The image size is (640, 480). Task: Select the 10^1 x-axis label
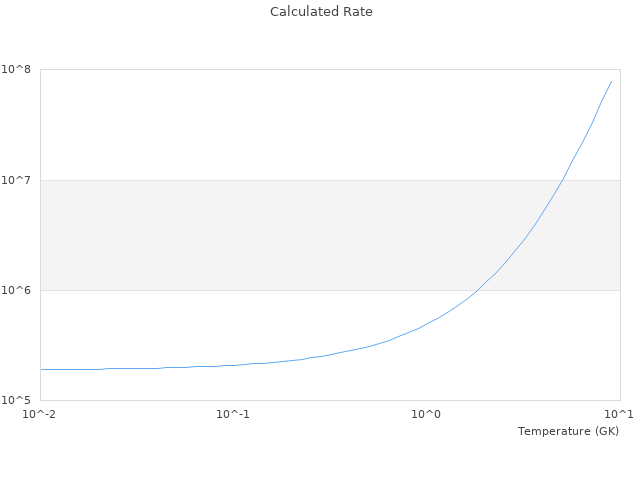618,414
